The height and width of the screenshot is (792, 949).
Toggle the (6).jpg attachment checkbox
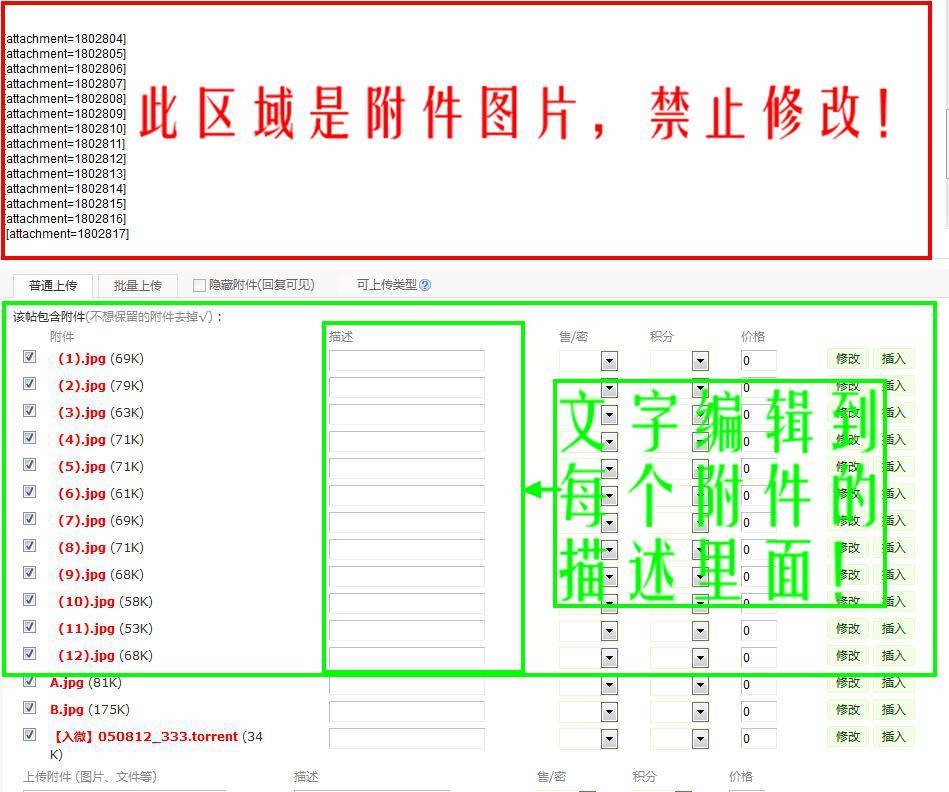30,491
